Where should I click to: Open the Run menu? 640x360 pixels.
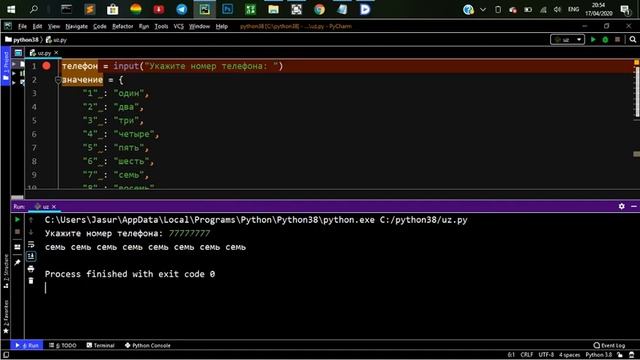144,26
